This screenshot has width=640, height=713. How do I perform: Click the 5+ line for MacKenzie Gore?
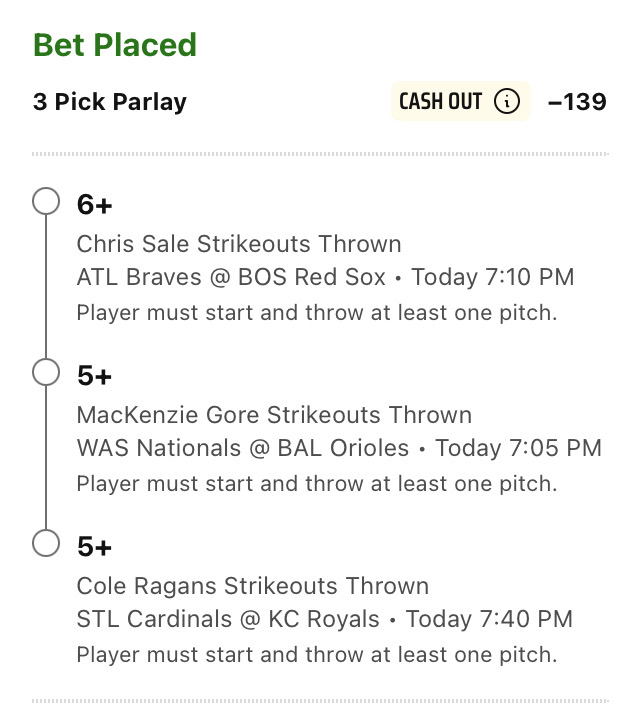click(x=94, y=375)
